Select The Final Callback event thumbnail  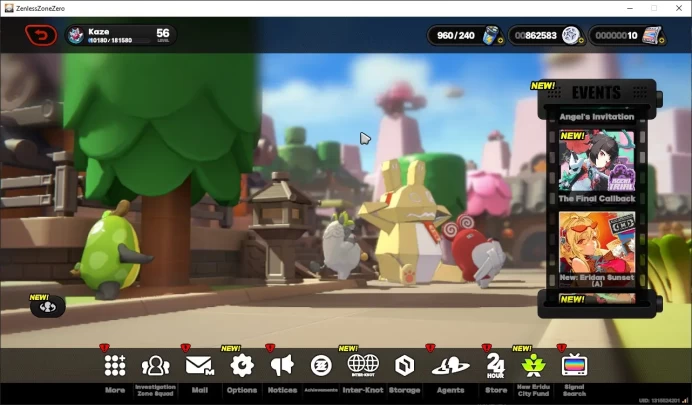click(597, 161)
